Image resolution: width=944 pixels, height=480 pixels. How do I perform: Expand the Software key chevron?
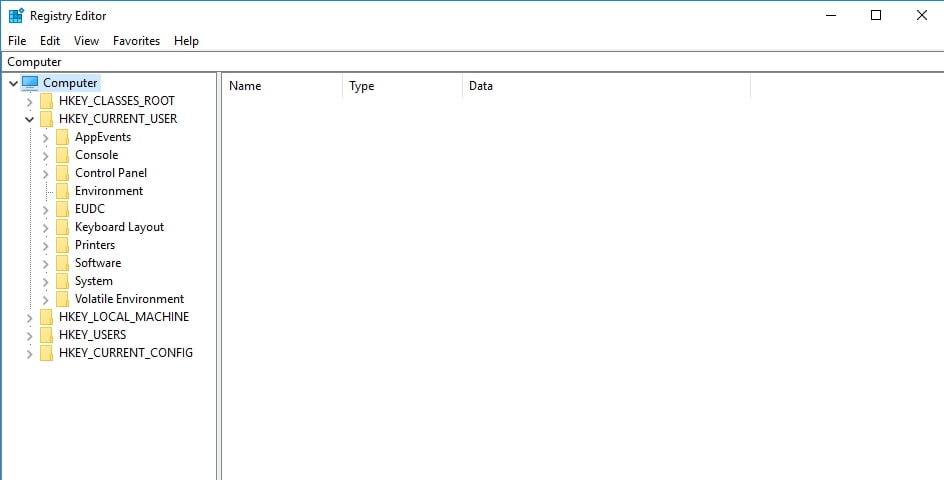coord(45,264)
